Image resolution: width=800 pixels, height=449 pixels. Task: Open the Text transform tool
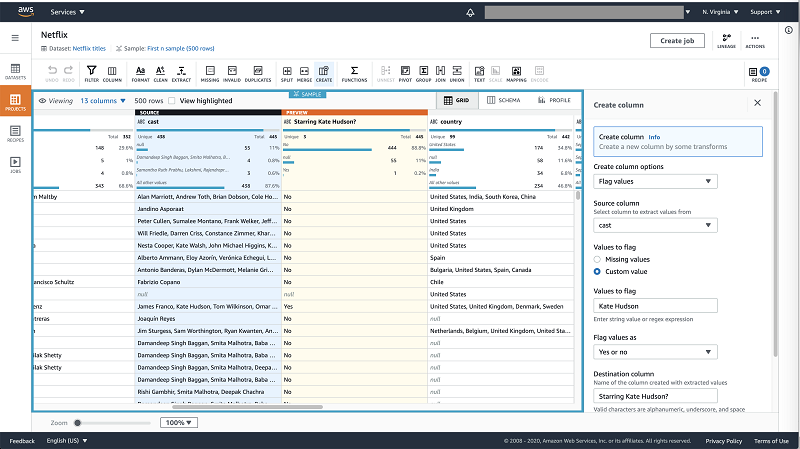(x=480, y=73)
